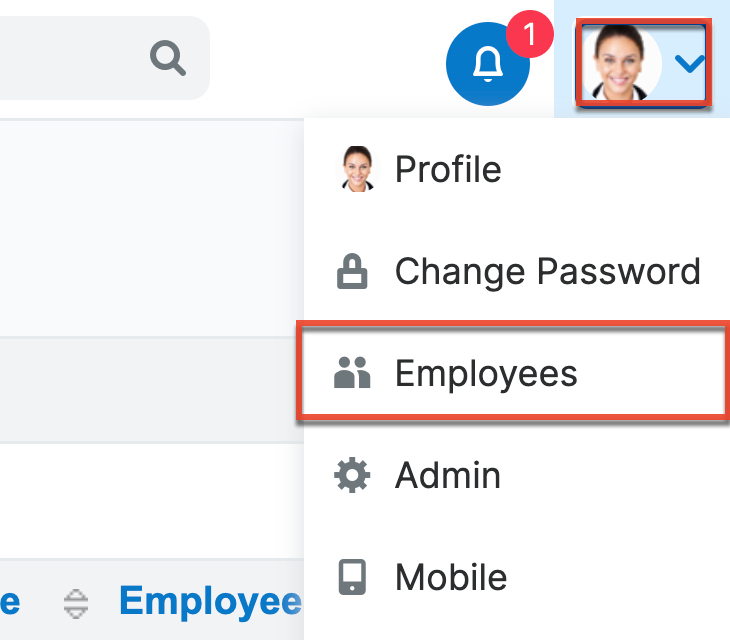Click the cut-off column header at bottom left
Screen dimensions: 730x640
[10, 601]
